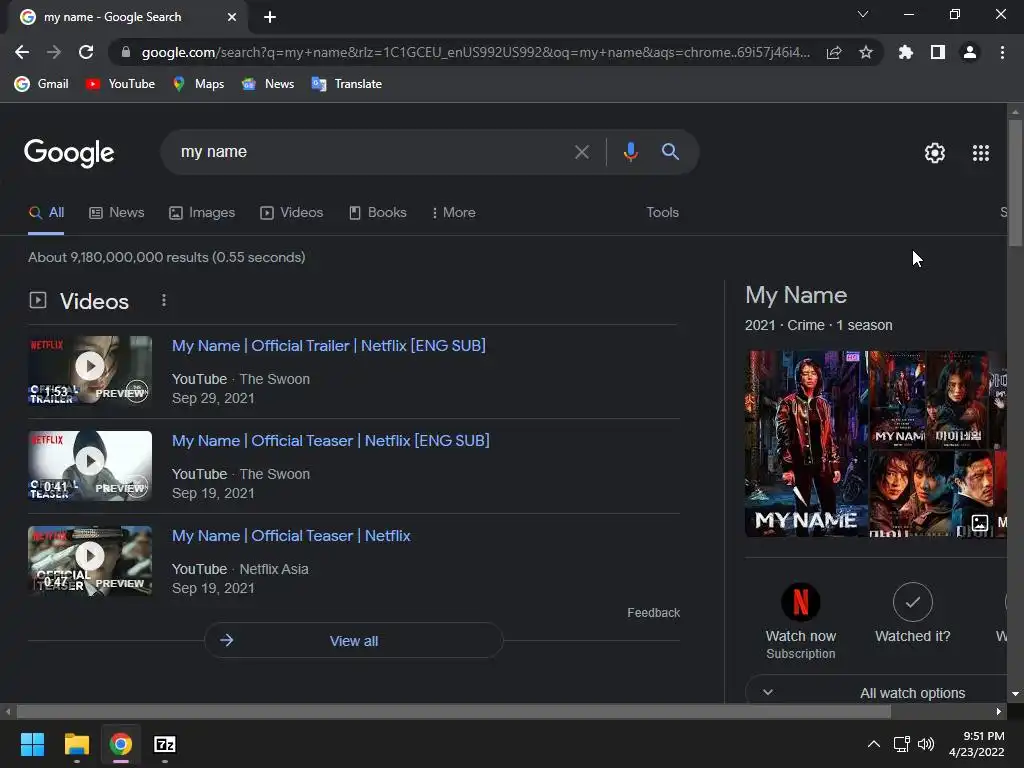This screenshot has height=768, width=1024.
Task: Click the forward navigation arrow
Action: pos(54,52)
